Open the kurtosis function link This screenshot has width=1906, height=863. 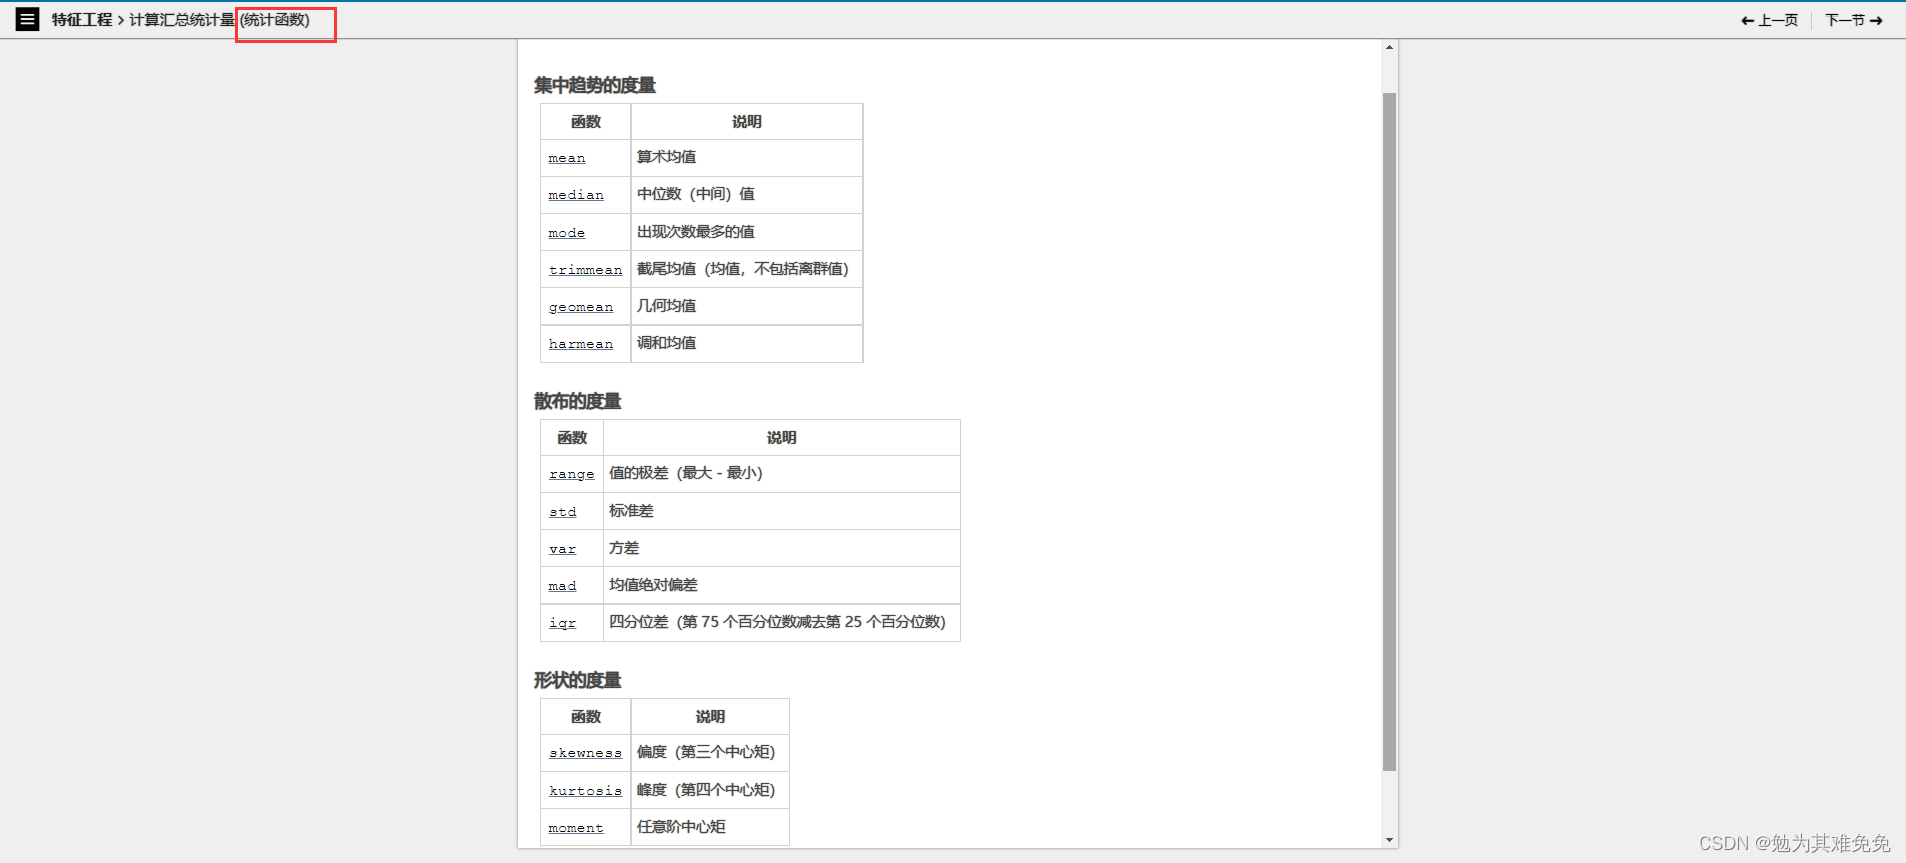coord(585,791)
